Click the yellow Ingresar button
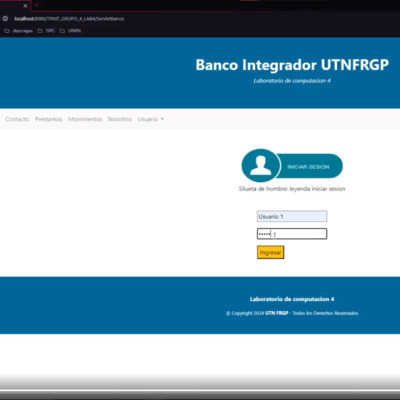Screen dimensions: 400x400 (270, 252)
